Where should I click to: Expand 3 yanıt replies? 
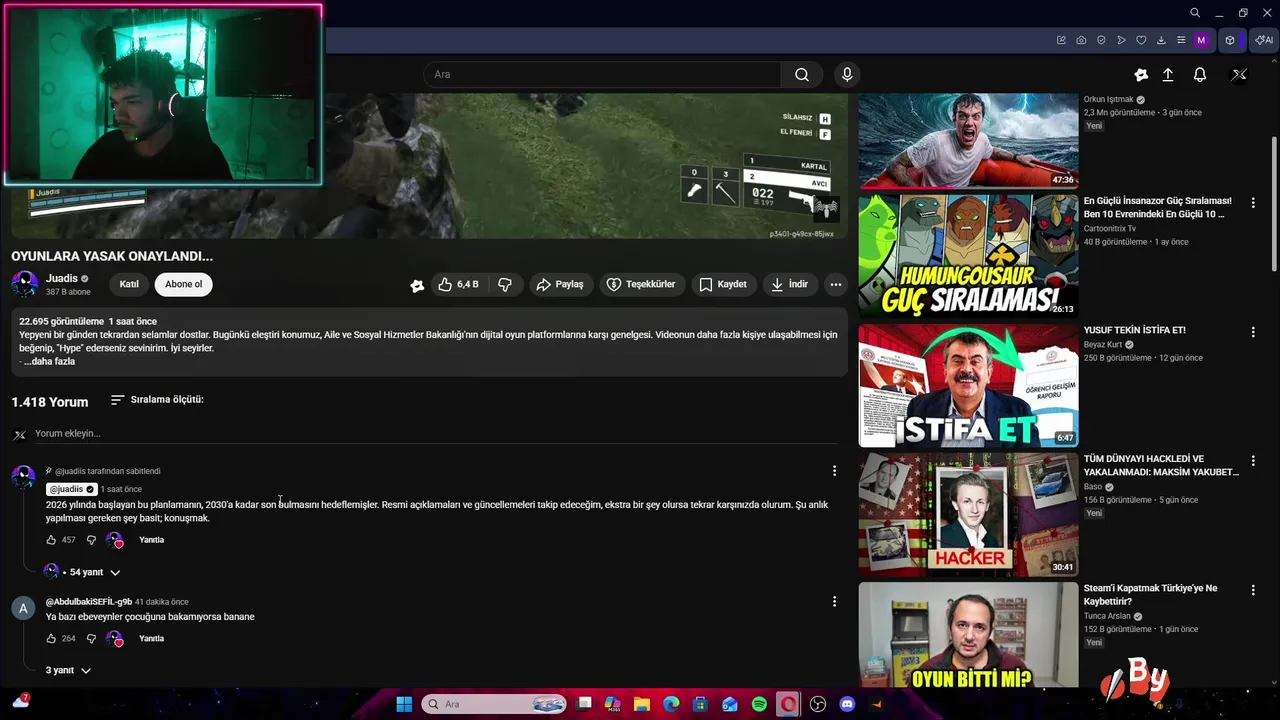68,670
